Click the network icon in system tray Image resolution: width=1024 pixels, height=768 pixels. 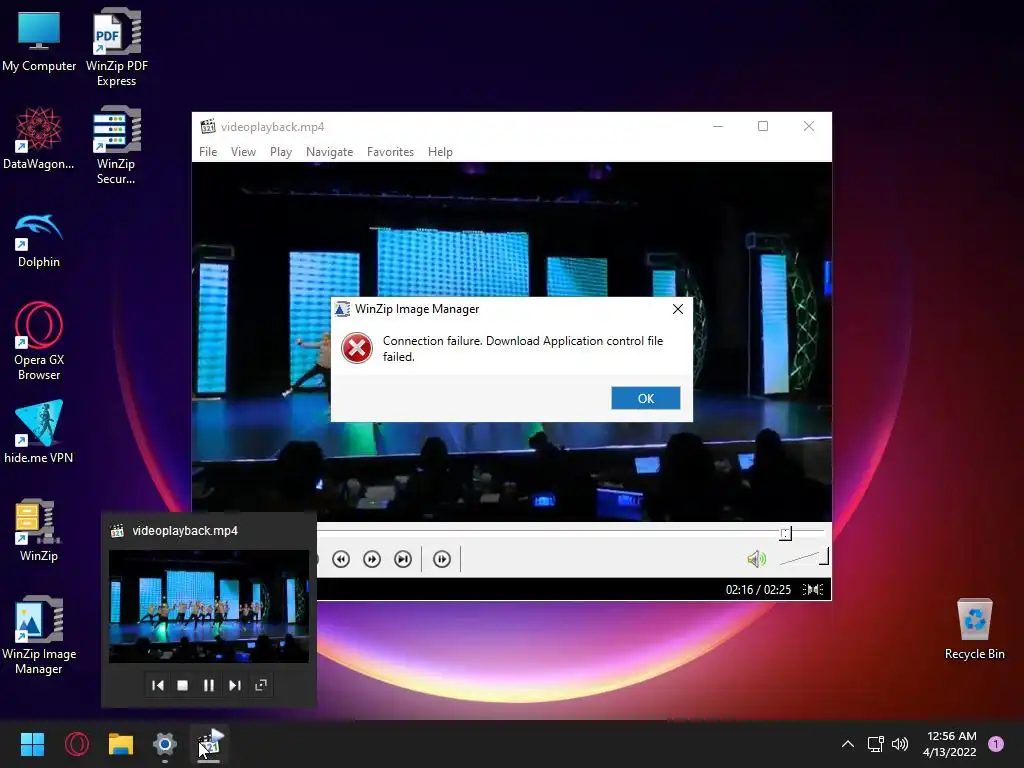click(875, 744)
